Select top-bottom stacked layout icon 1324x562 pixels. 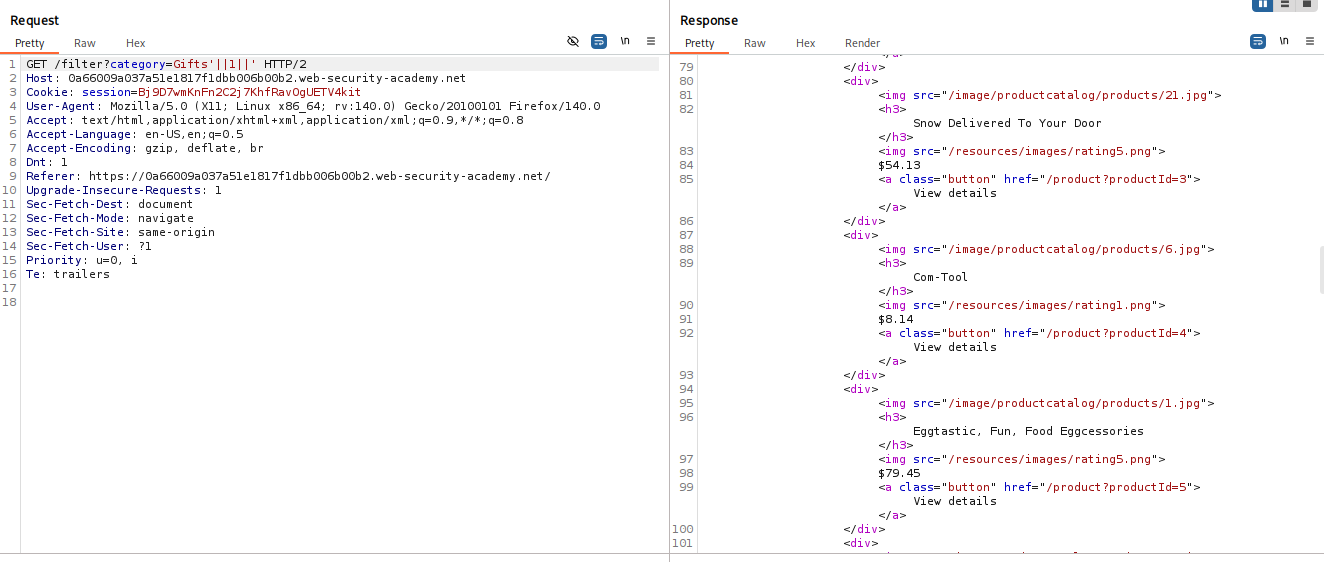coord(1285,4)
